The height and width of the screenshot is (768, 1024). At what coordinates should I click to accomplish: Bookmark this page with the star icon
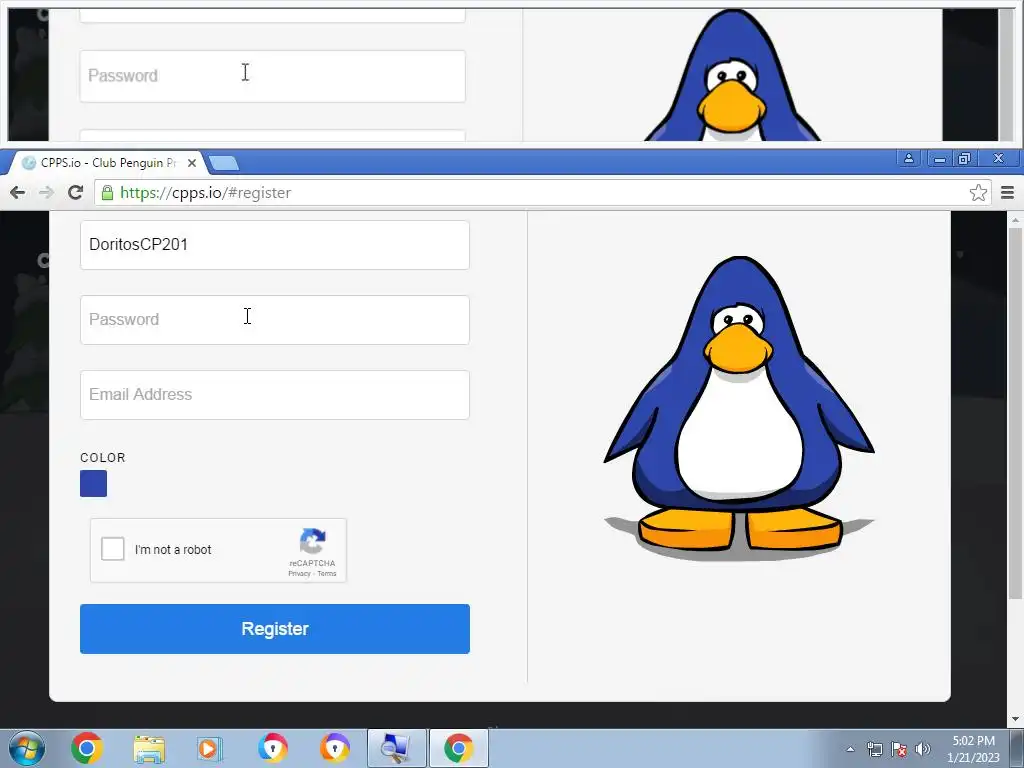978,193
